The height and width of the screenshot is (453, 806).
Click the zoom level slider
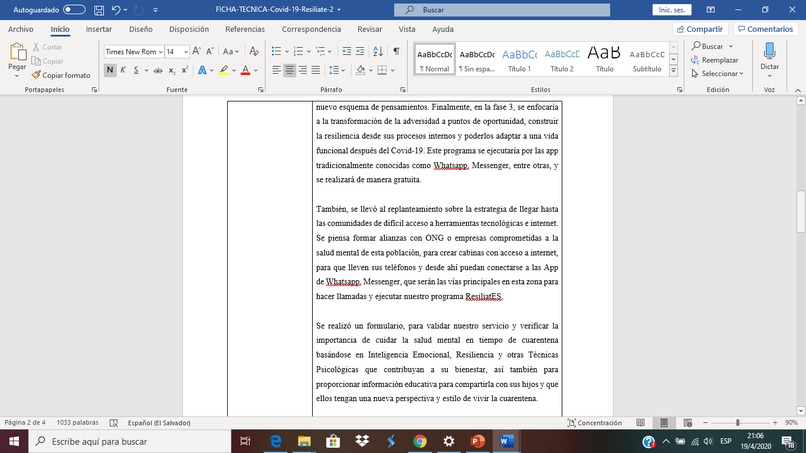(740, 423)
